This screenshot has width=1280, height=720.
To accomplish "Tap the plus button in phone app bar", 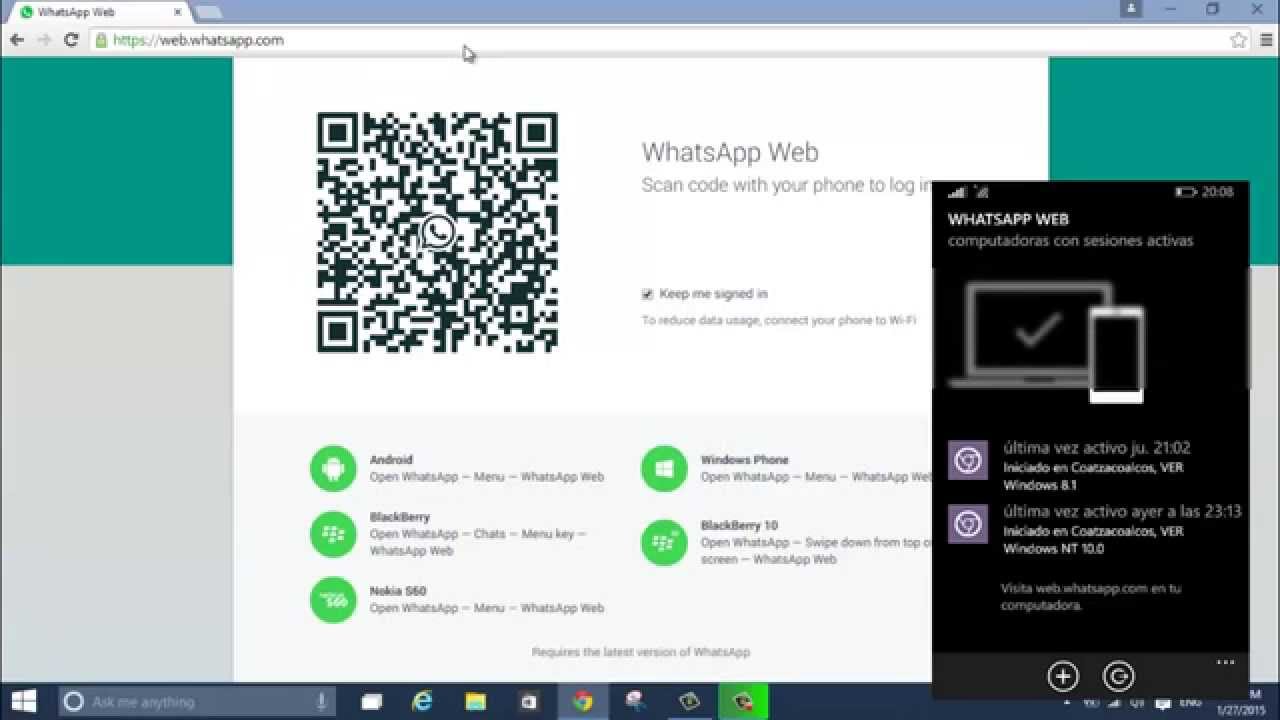I will tap(1063, 677).
